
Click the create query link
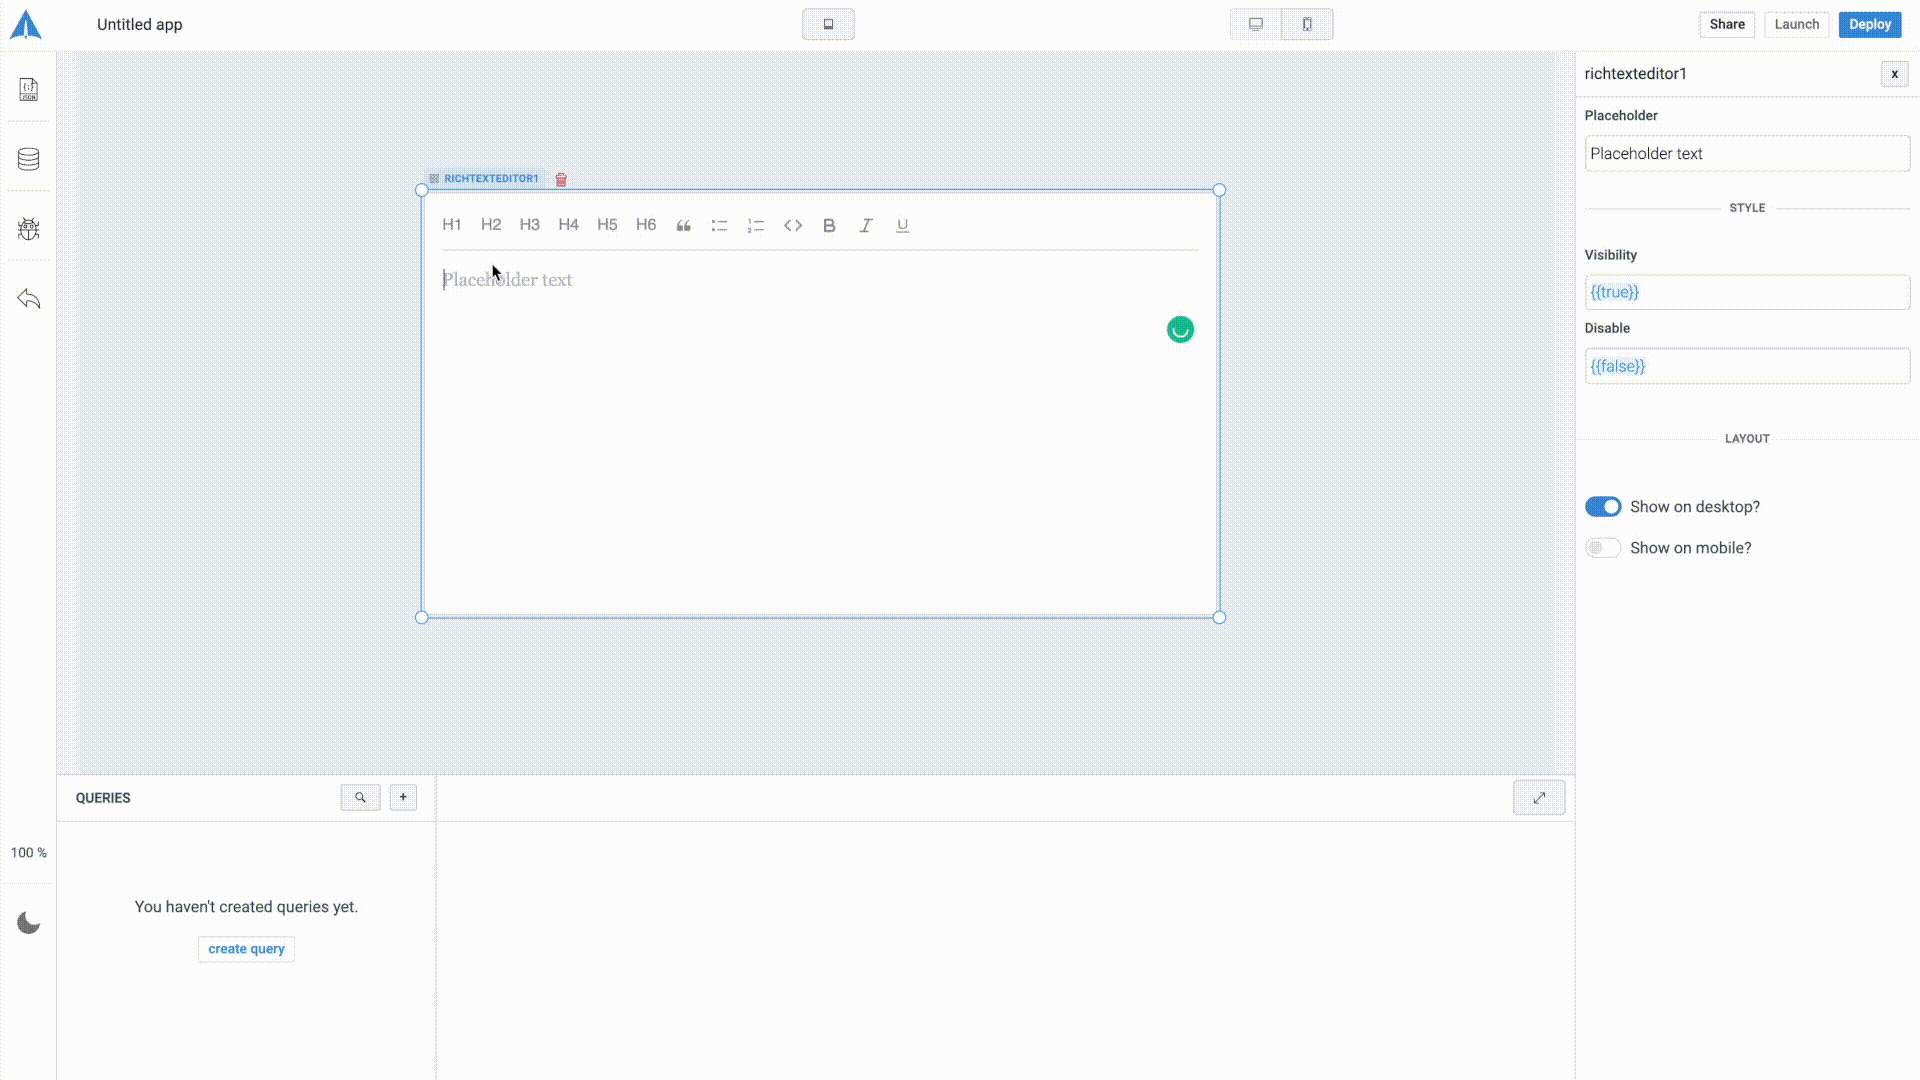point(246,949)
